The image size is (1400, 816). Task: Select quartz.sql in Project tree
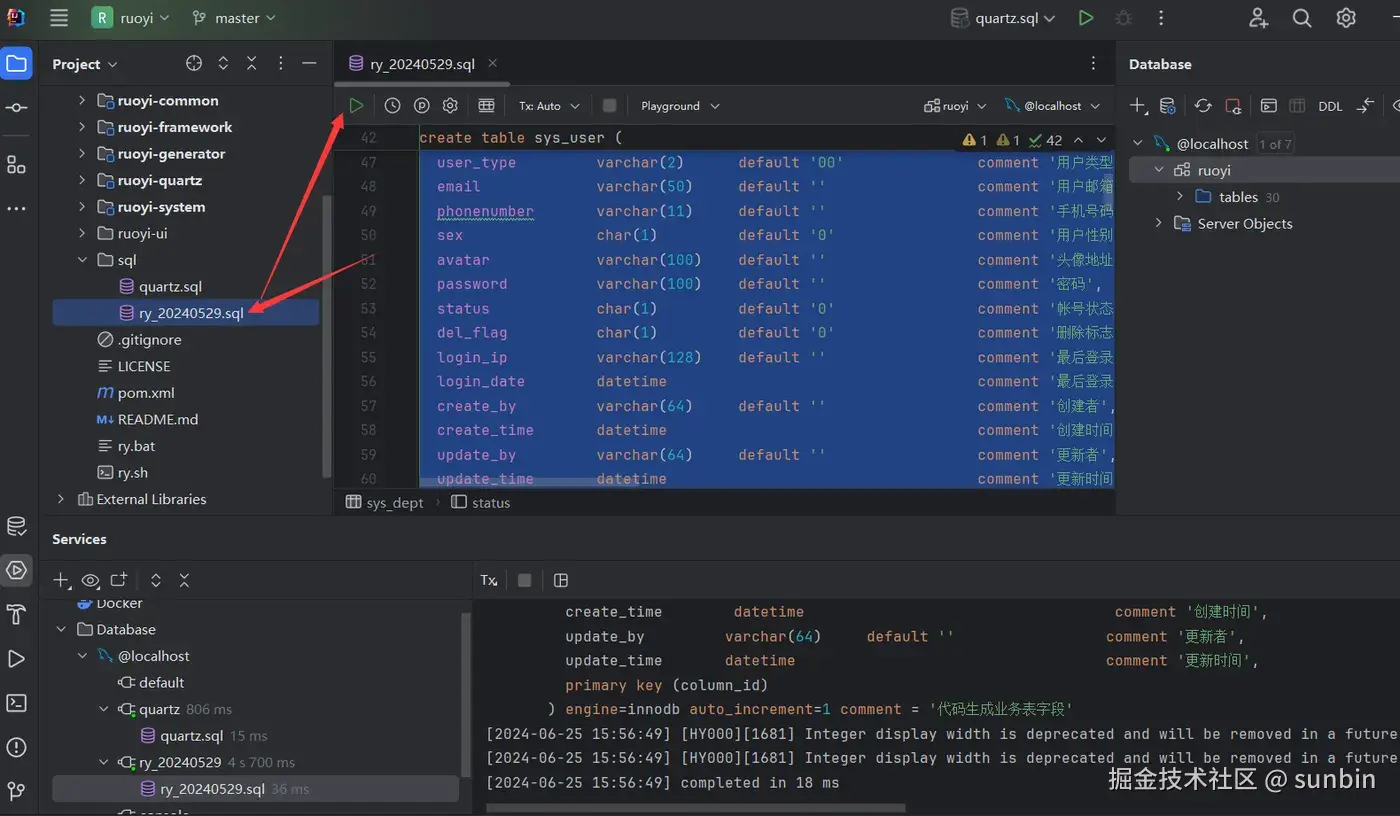(170, 286)
